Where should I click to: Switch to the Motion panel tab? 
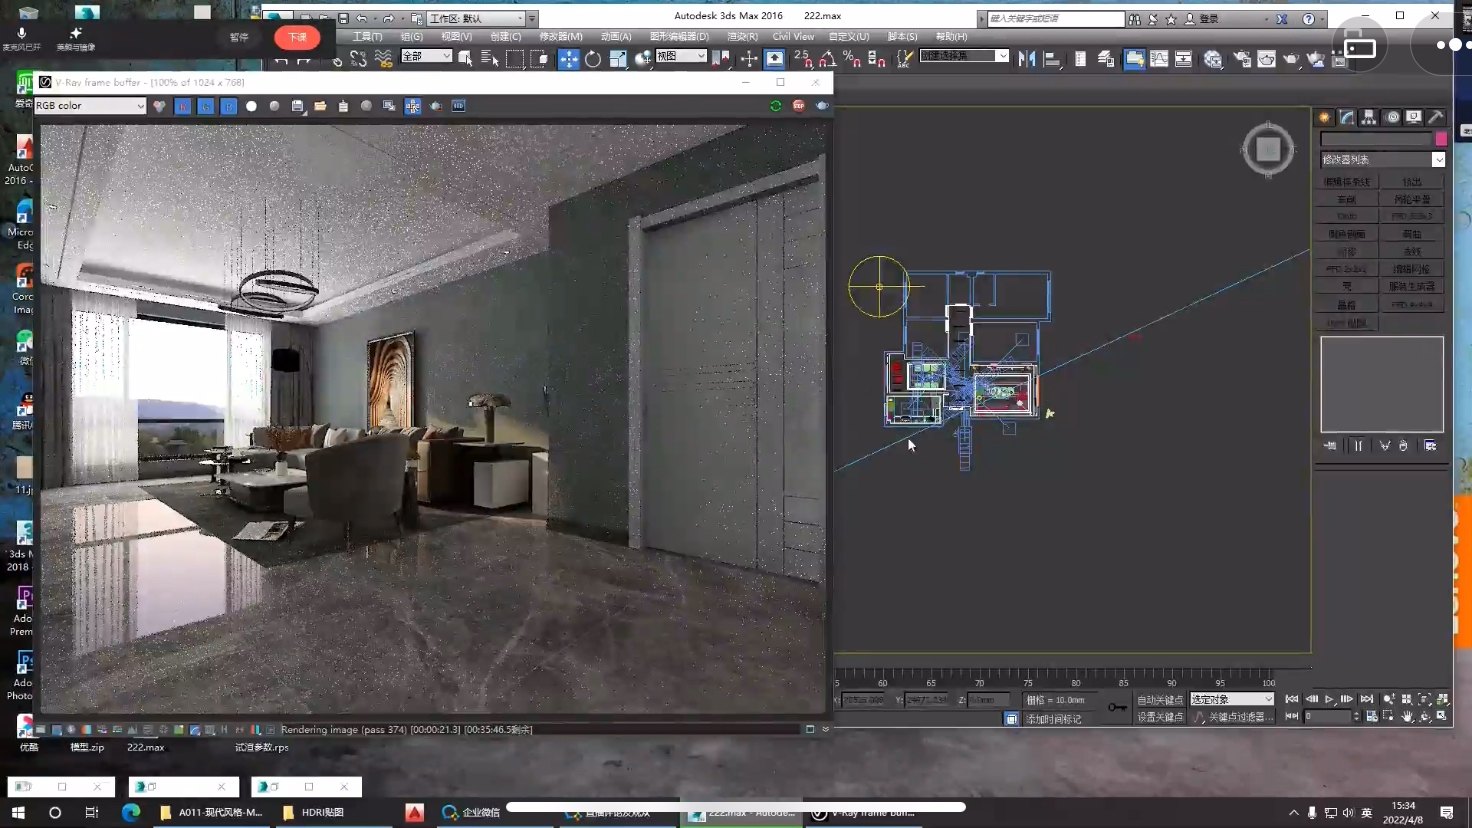(1392, 117)
